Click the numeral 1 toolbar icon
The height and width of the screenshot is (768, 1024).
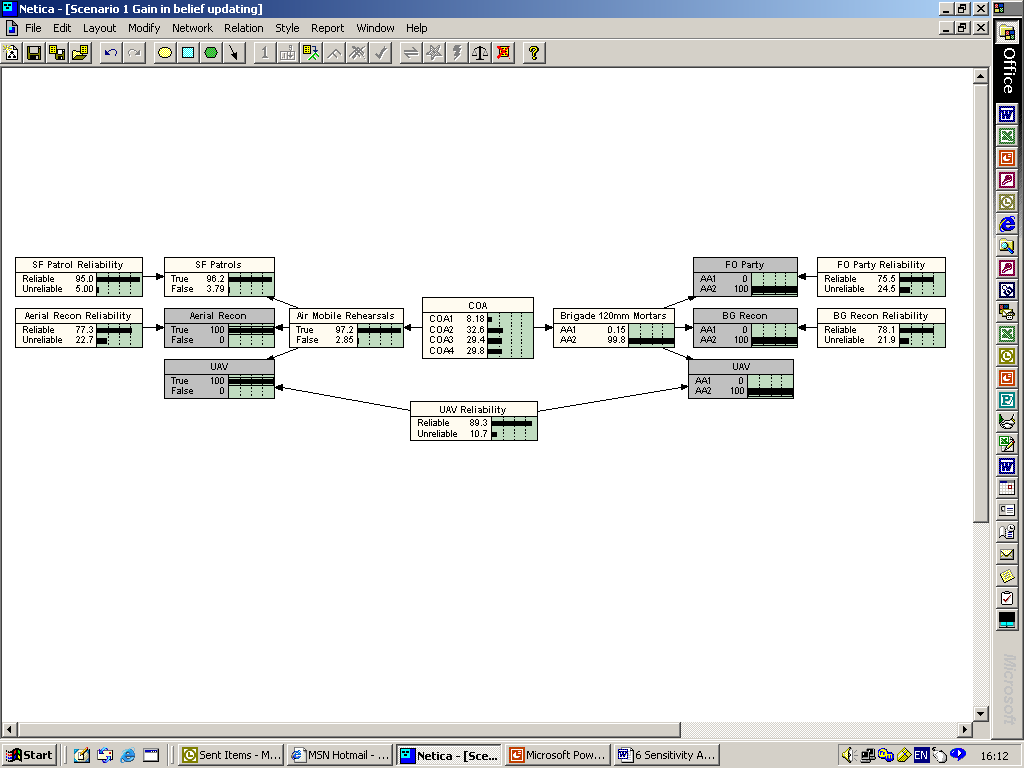coord(264,53)
